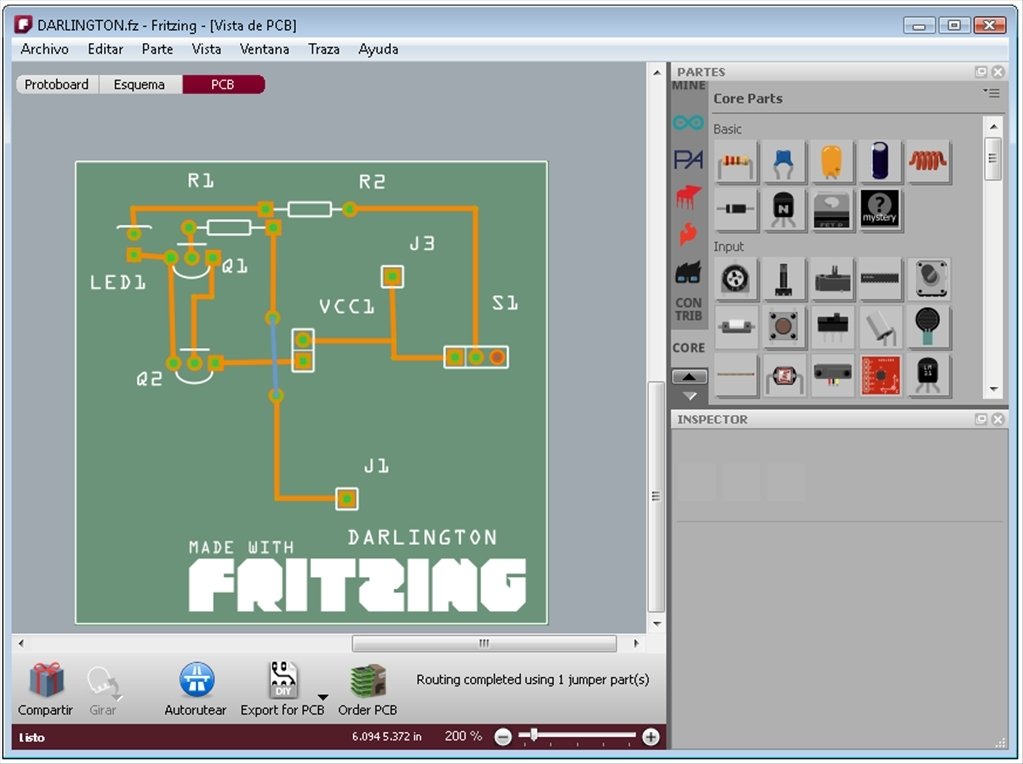This screenshot has height=764, width=1023.
Task: Open the Parte menu
Action: point(157,49)
